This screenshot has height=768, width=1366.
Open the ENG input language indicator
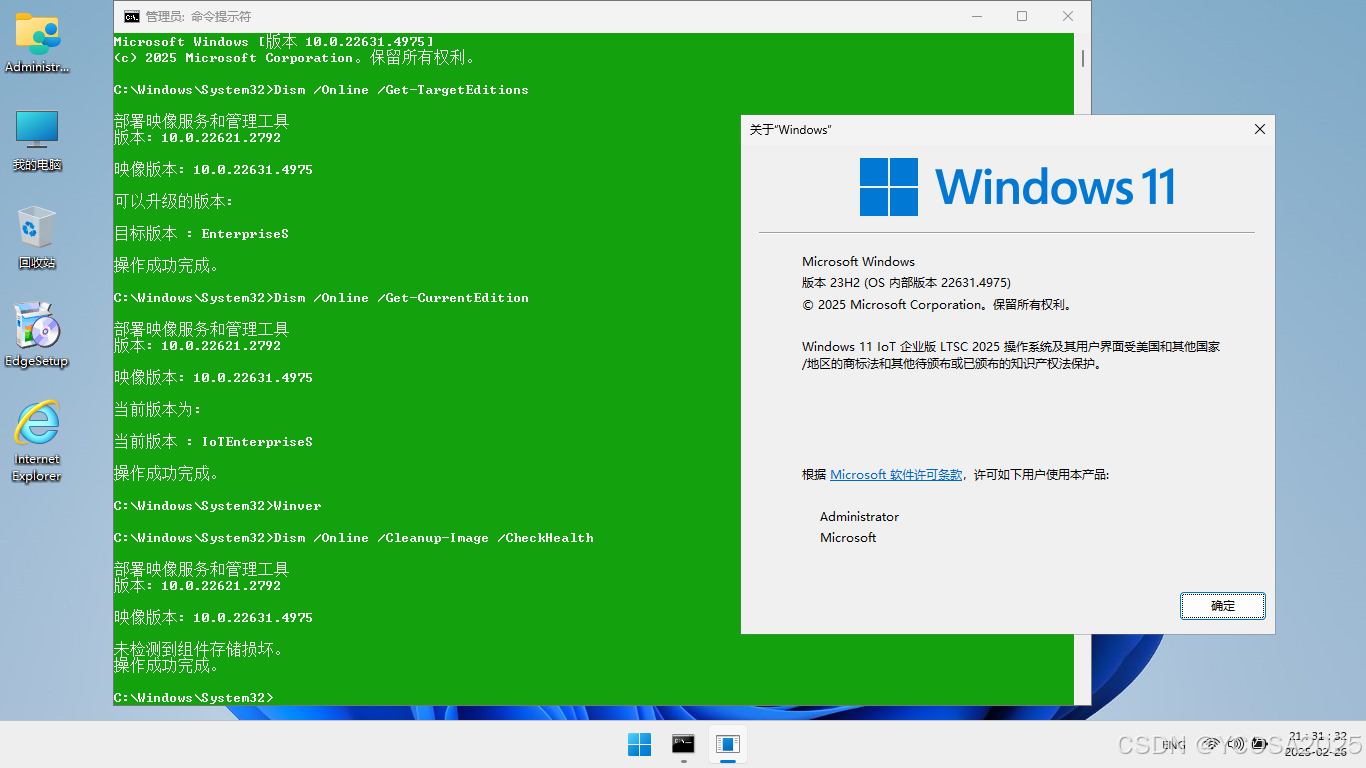point(1174,745)
